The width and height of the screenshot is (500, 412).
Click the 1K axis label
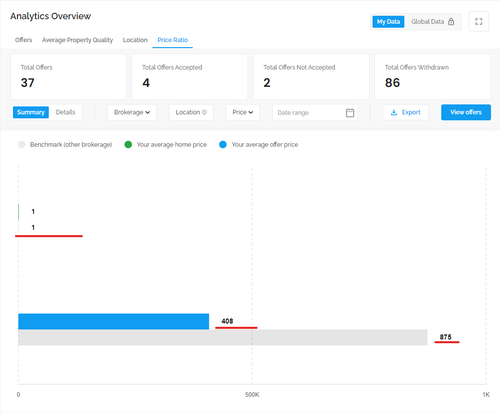point(486,395)
